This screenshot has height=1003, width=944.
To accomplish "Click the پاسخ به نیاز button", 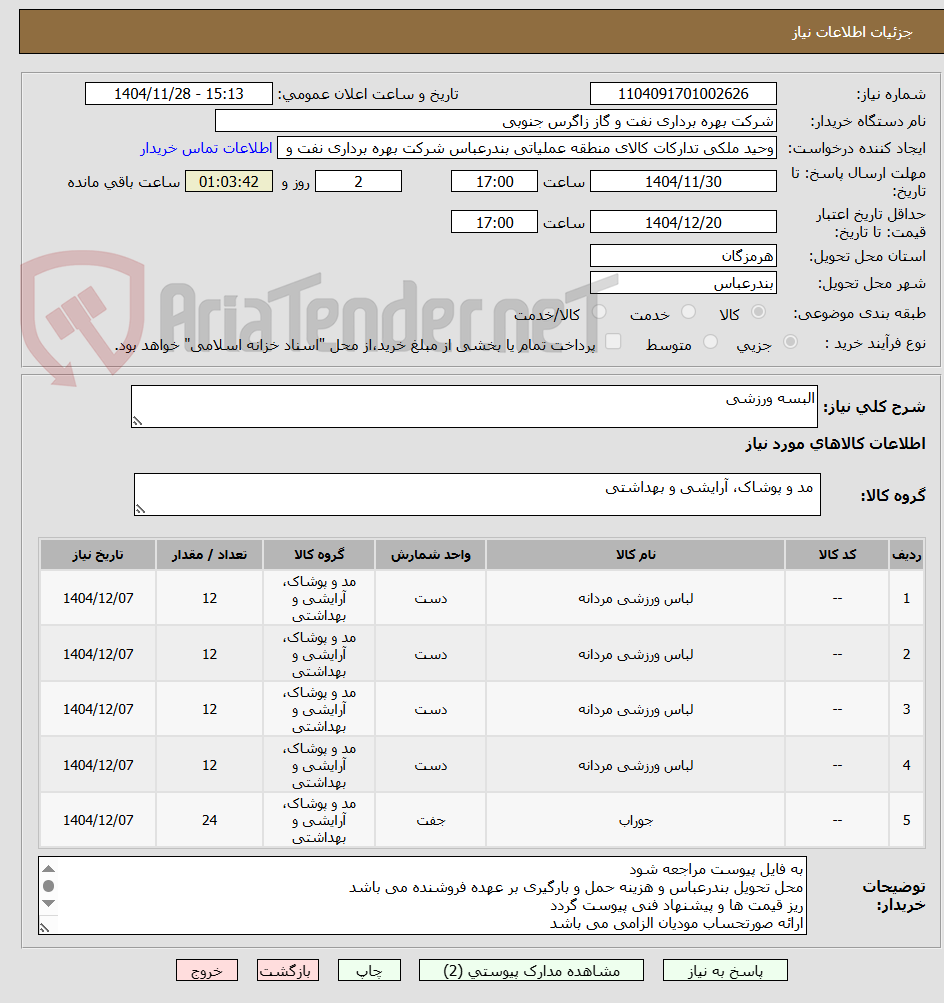I will point(725,970).
